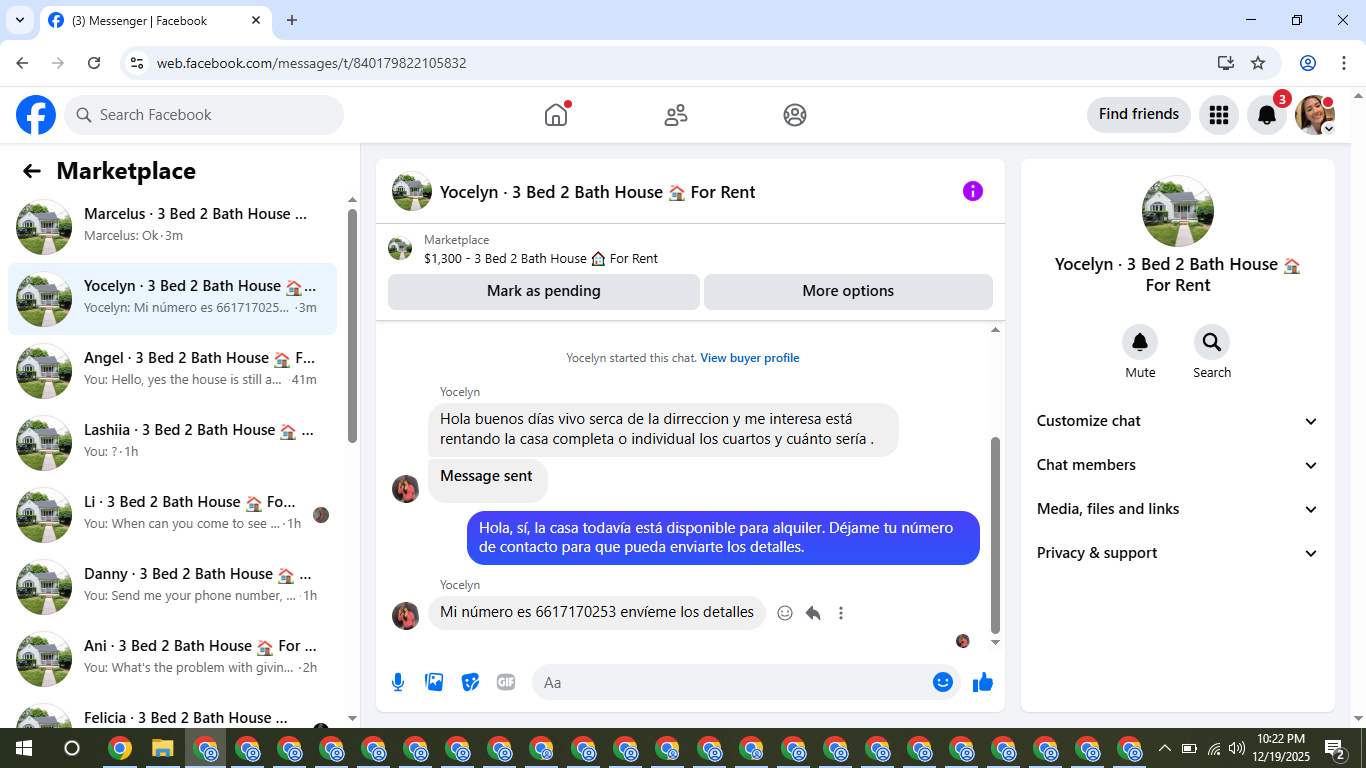Click the Facebook logo icon
This screenshot has width=1366, height=768.
coord(36,115)
